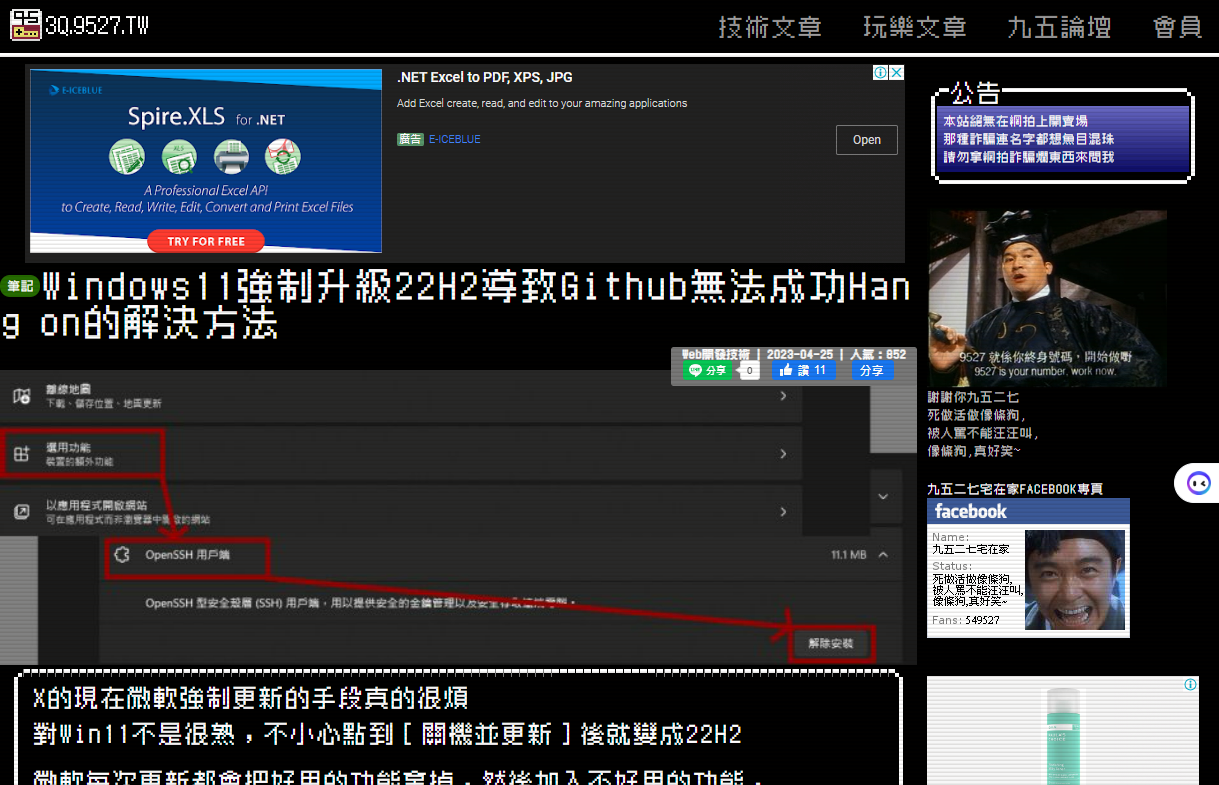Open the Windows11強制升級22H2 article title
1219x785 pixels.
456,306
